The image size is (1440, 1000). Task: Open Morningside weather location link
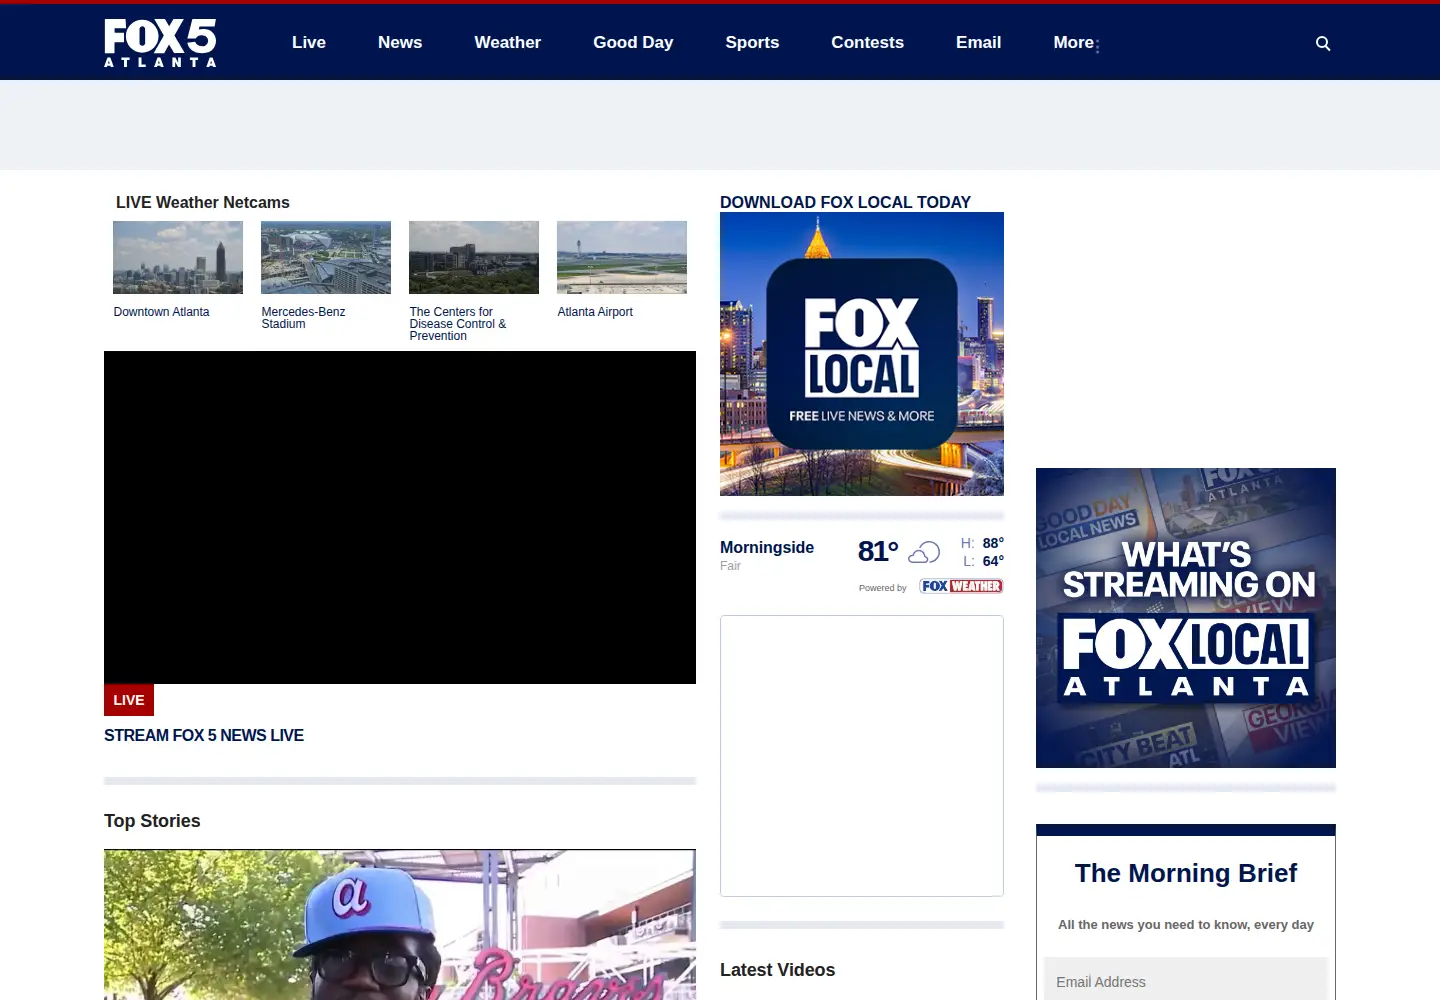click(x=767, y=547)
